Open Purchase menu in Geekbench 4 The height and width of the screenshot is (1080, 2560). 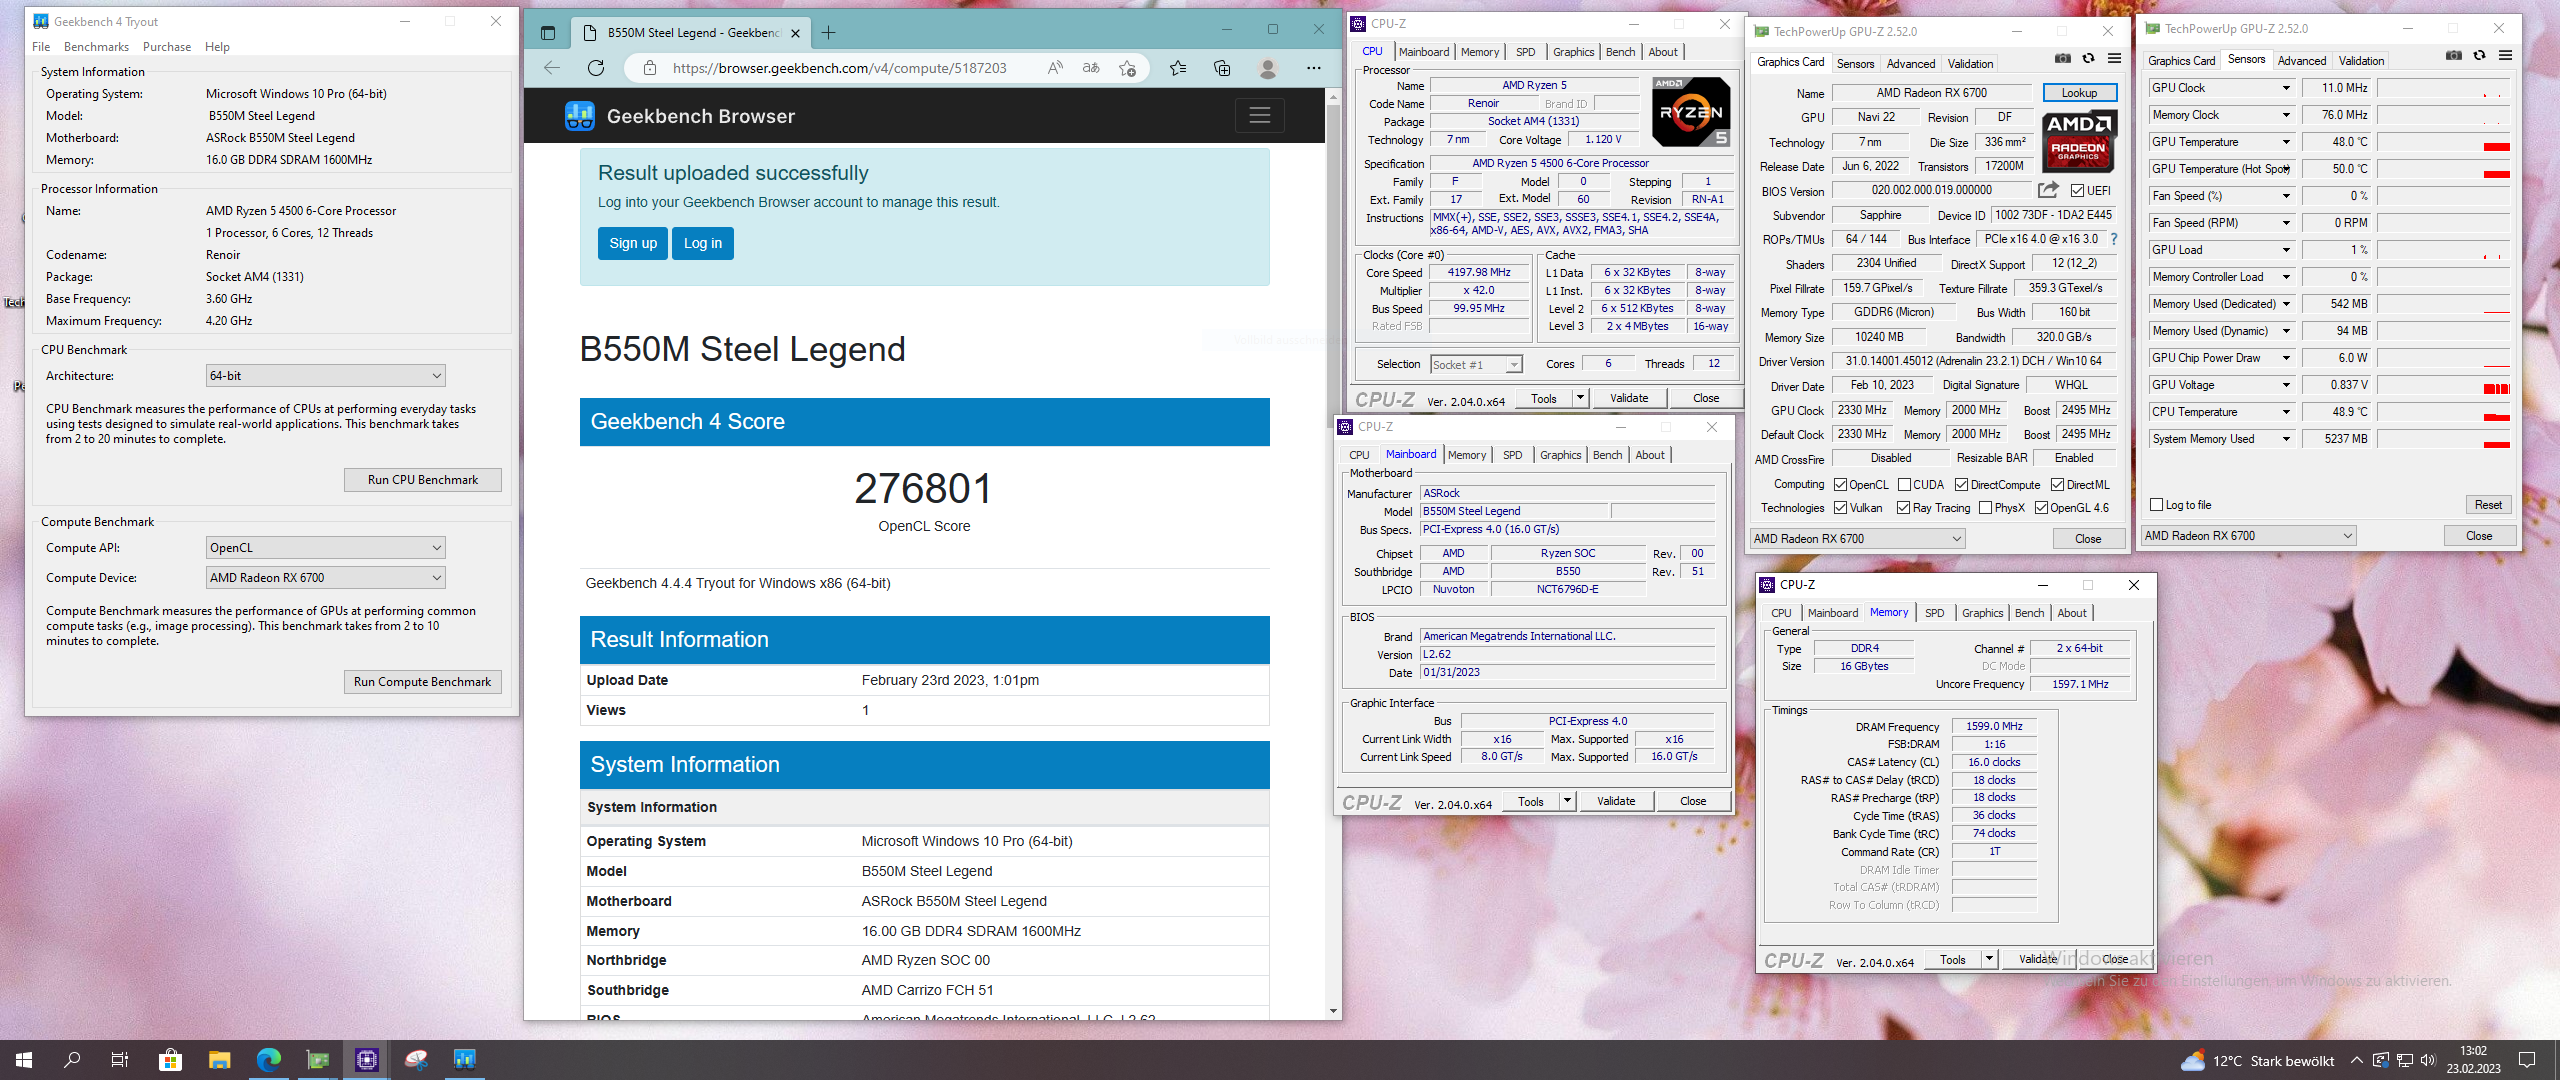coord(167,47)
